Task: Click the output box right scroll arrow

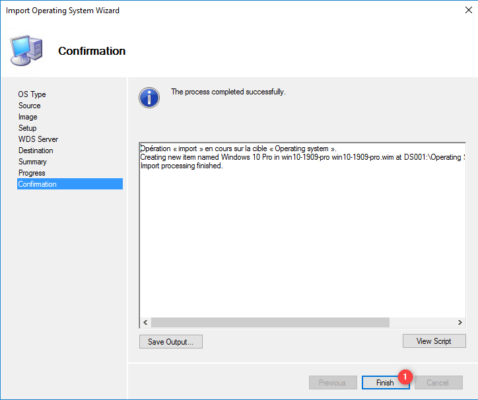Action: coord(460,322)
